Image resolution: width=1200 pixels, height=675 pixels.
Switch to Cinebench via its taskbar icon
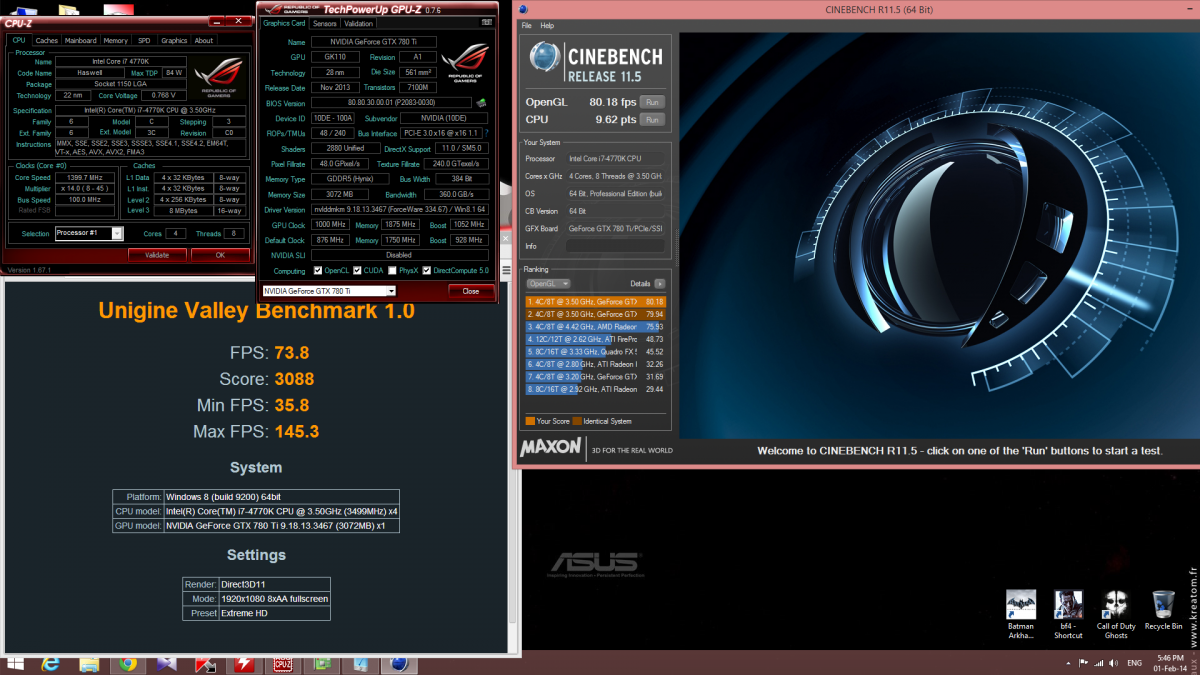(398, 663)
